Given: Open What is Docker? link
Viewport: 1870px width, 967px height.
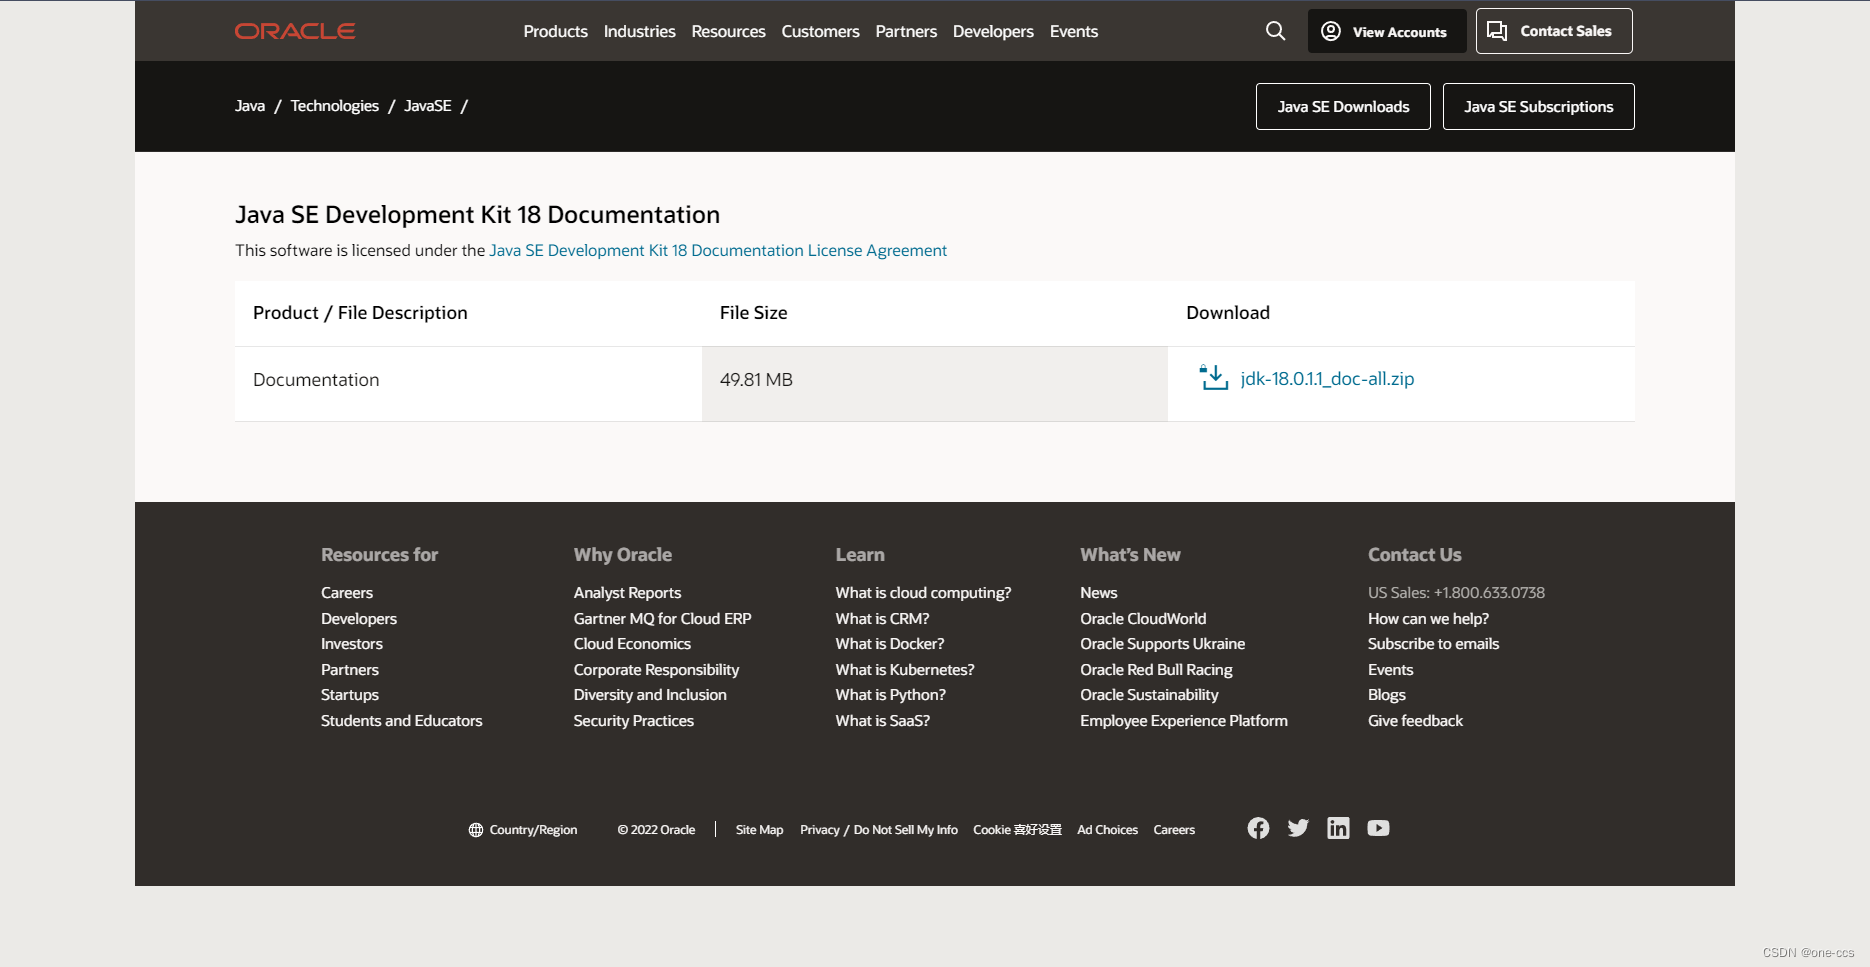Looking at the screenshot, I should [x=890, y=644].
